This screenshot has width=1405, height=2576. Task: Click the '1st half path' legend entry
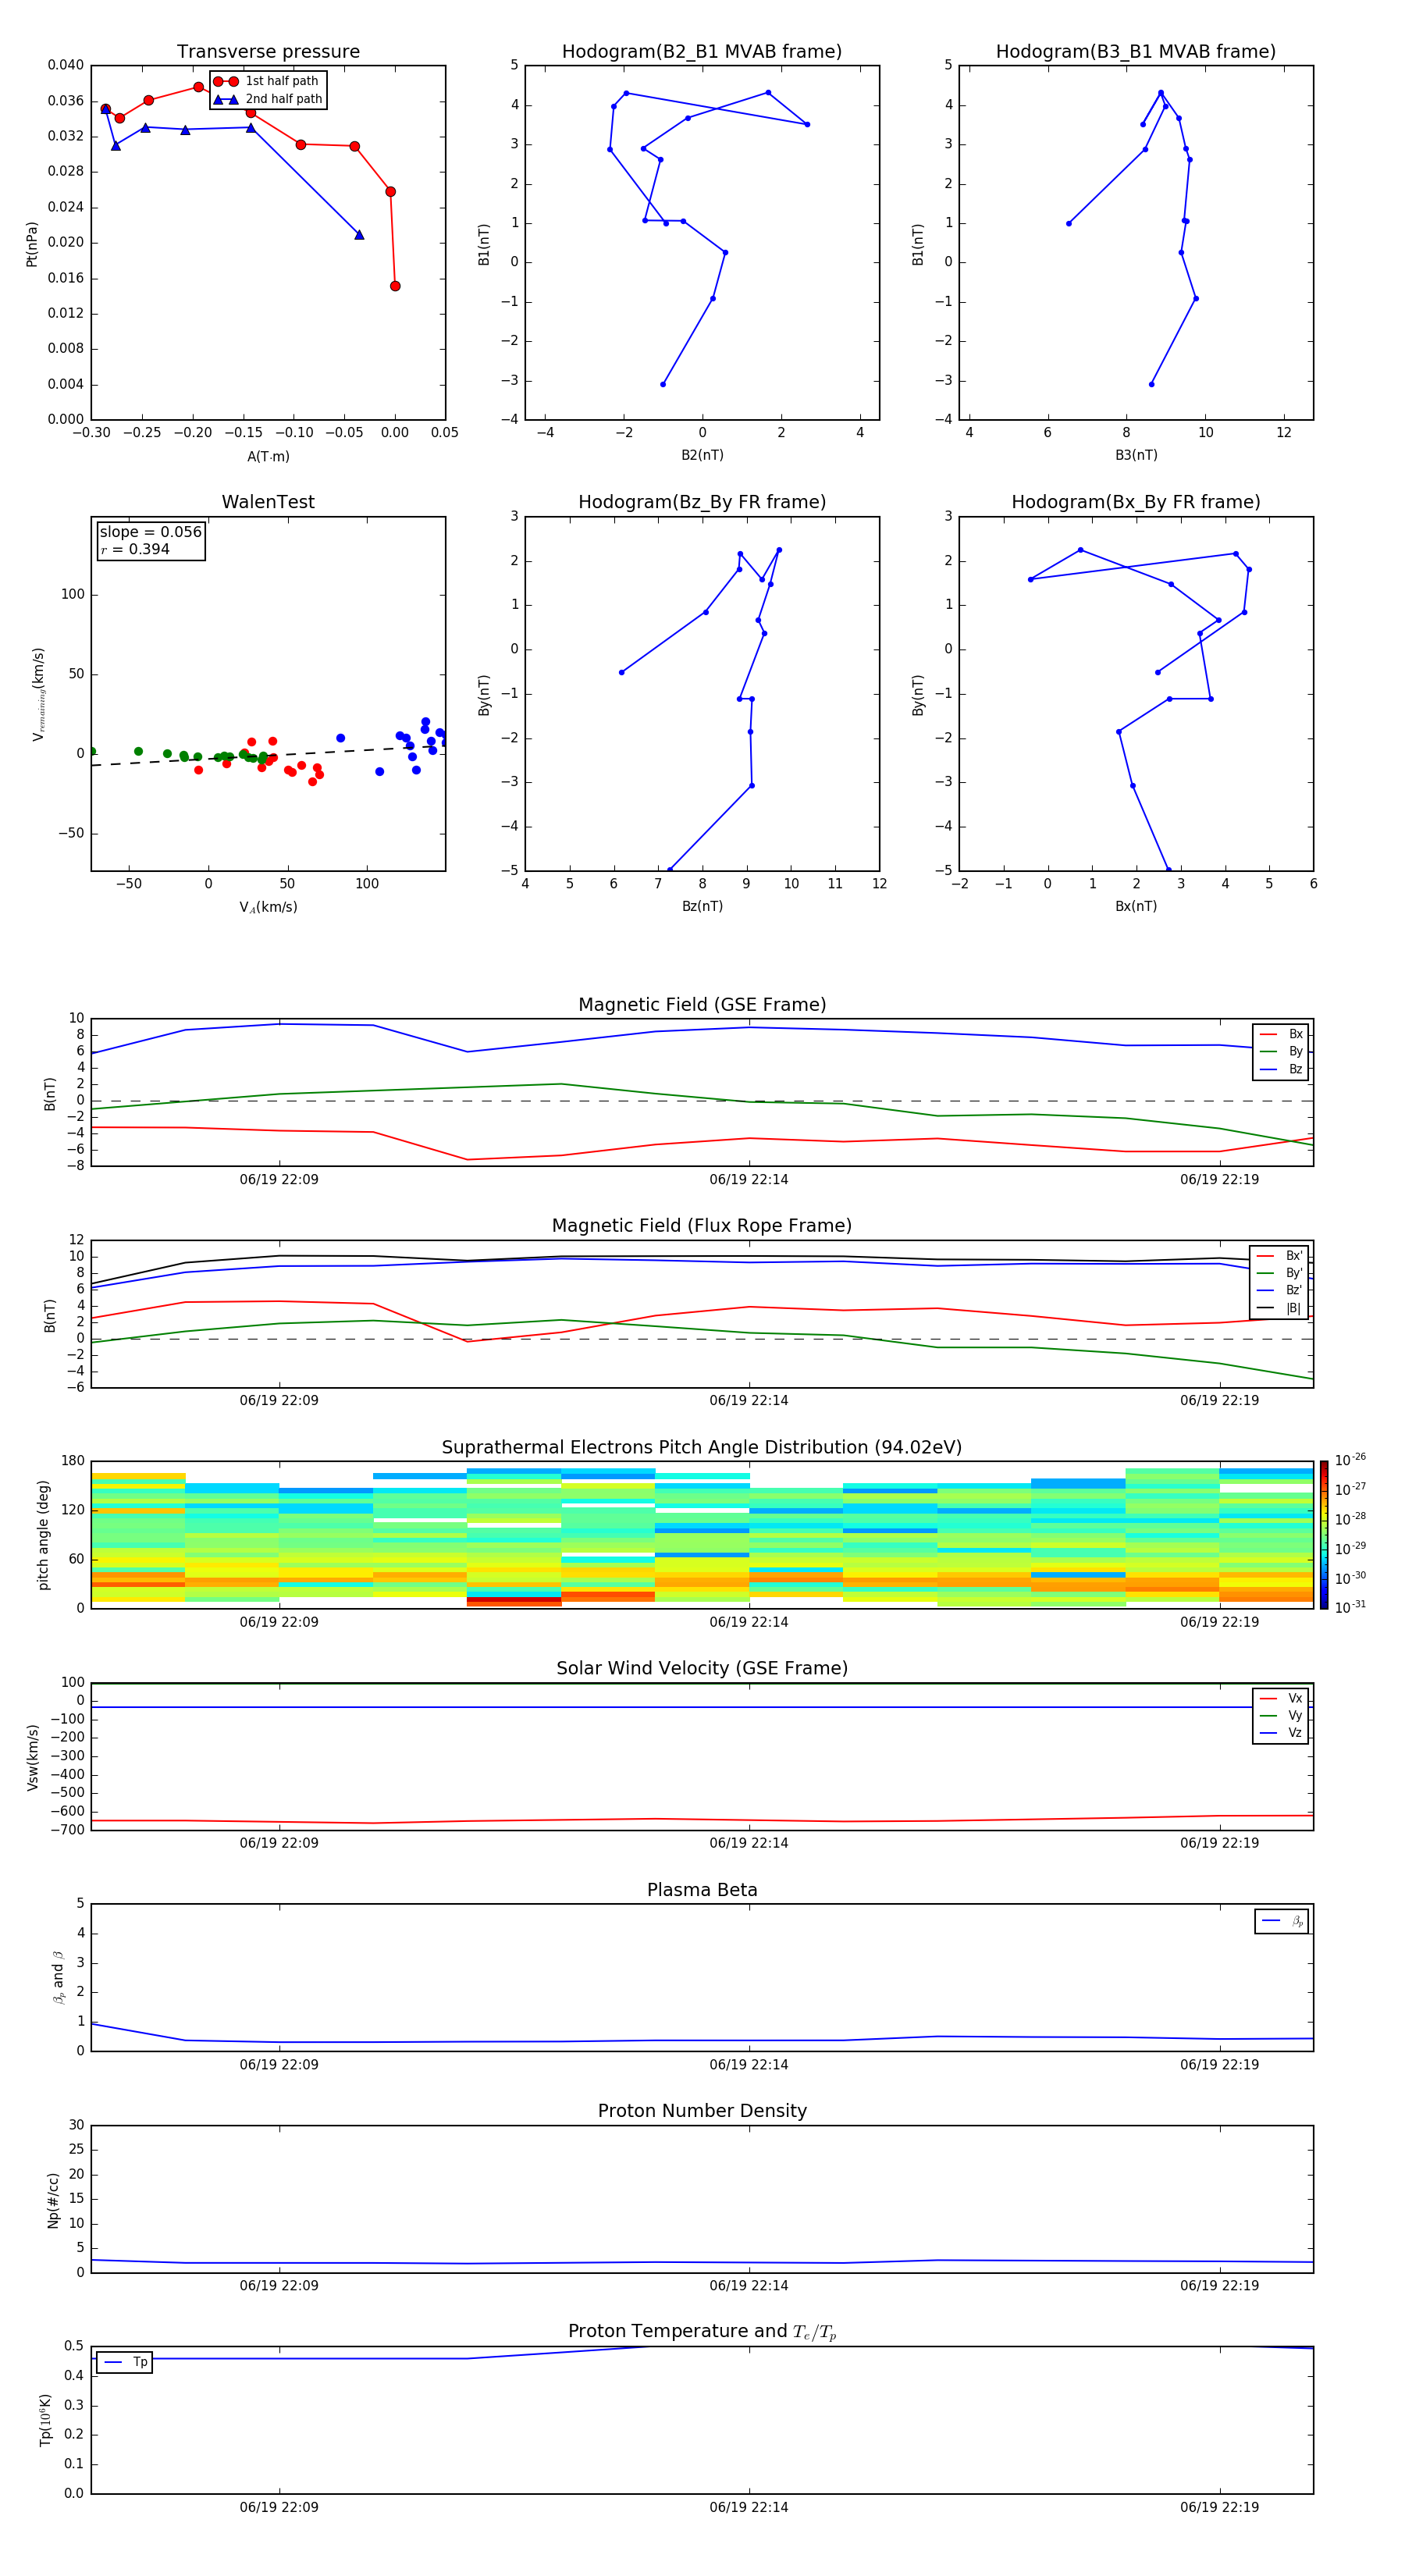[267, 81]
